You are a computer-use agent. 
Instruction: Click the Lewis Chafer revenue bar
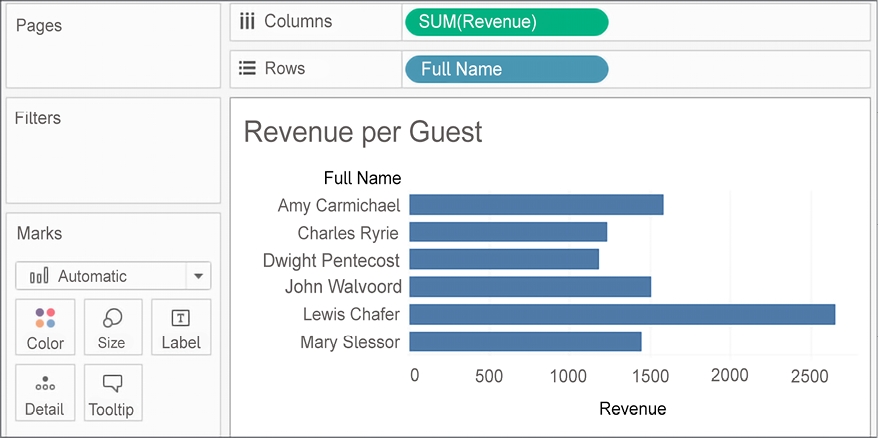pyautogui.click(x=621, y=314)
